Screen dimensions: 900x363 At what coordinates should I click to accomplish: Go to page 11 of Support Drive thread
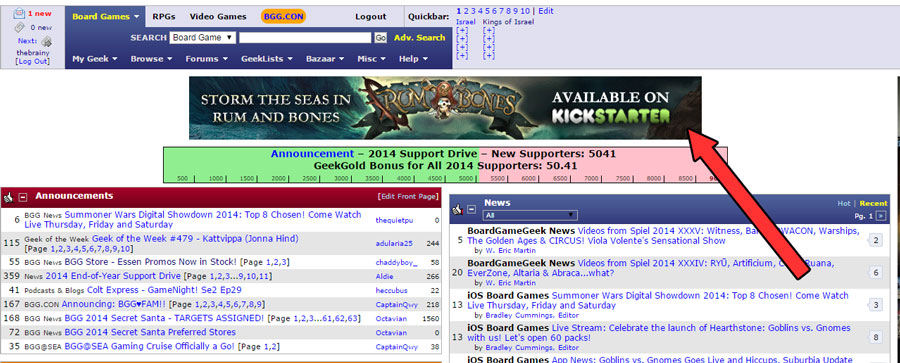[x=264, y=276]
